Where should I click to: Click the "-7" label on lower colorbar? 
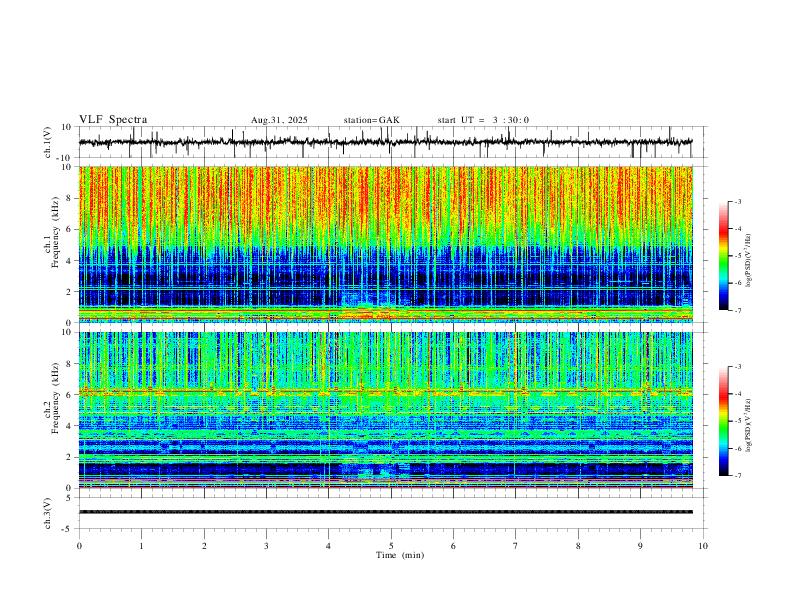[x=738, y=476]
